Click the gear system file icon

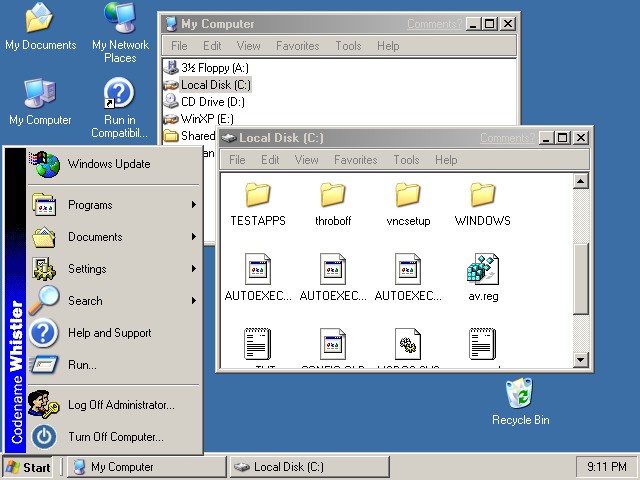click(x=408, y=344)
